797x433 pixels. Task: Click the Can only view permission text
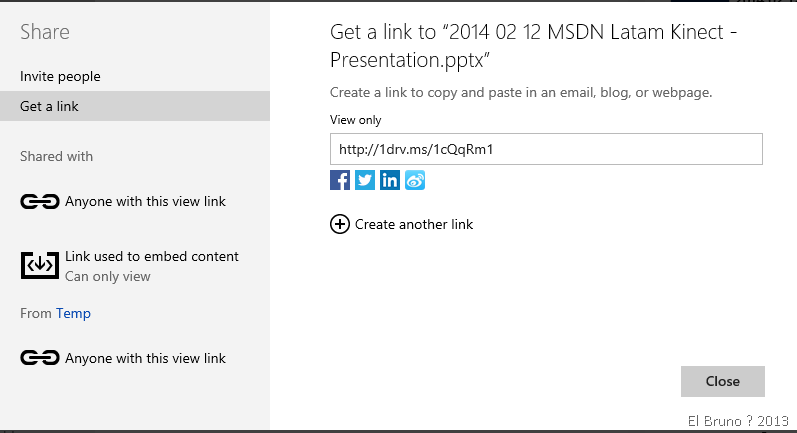click(x=108, y=276)
